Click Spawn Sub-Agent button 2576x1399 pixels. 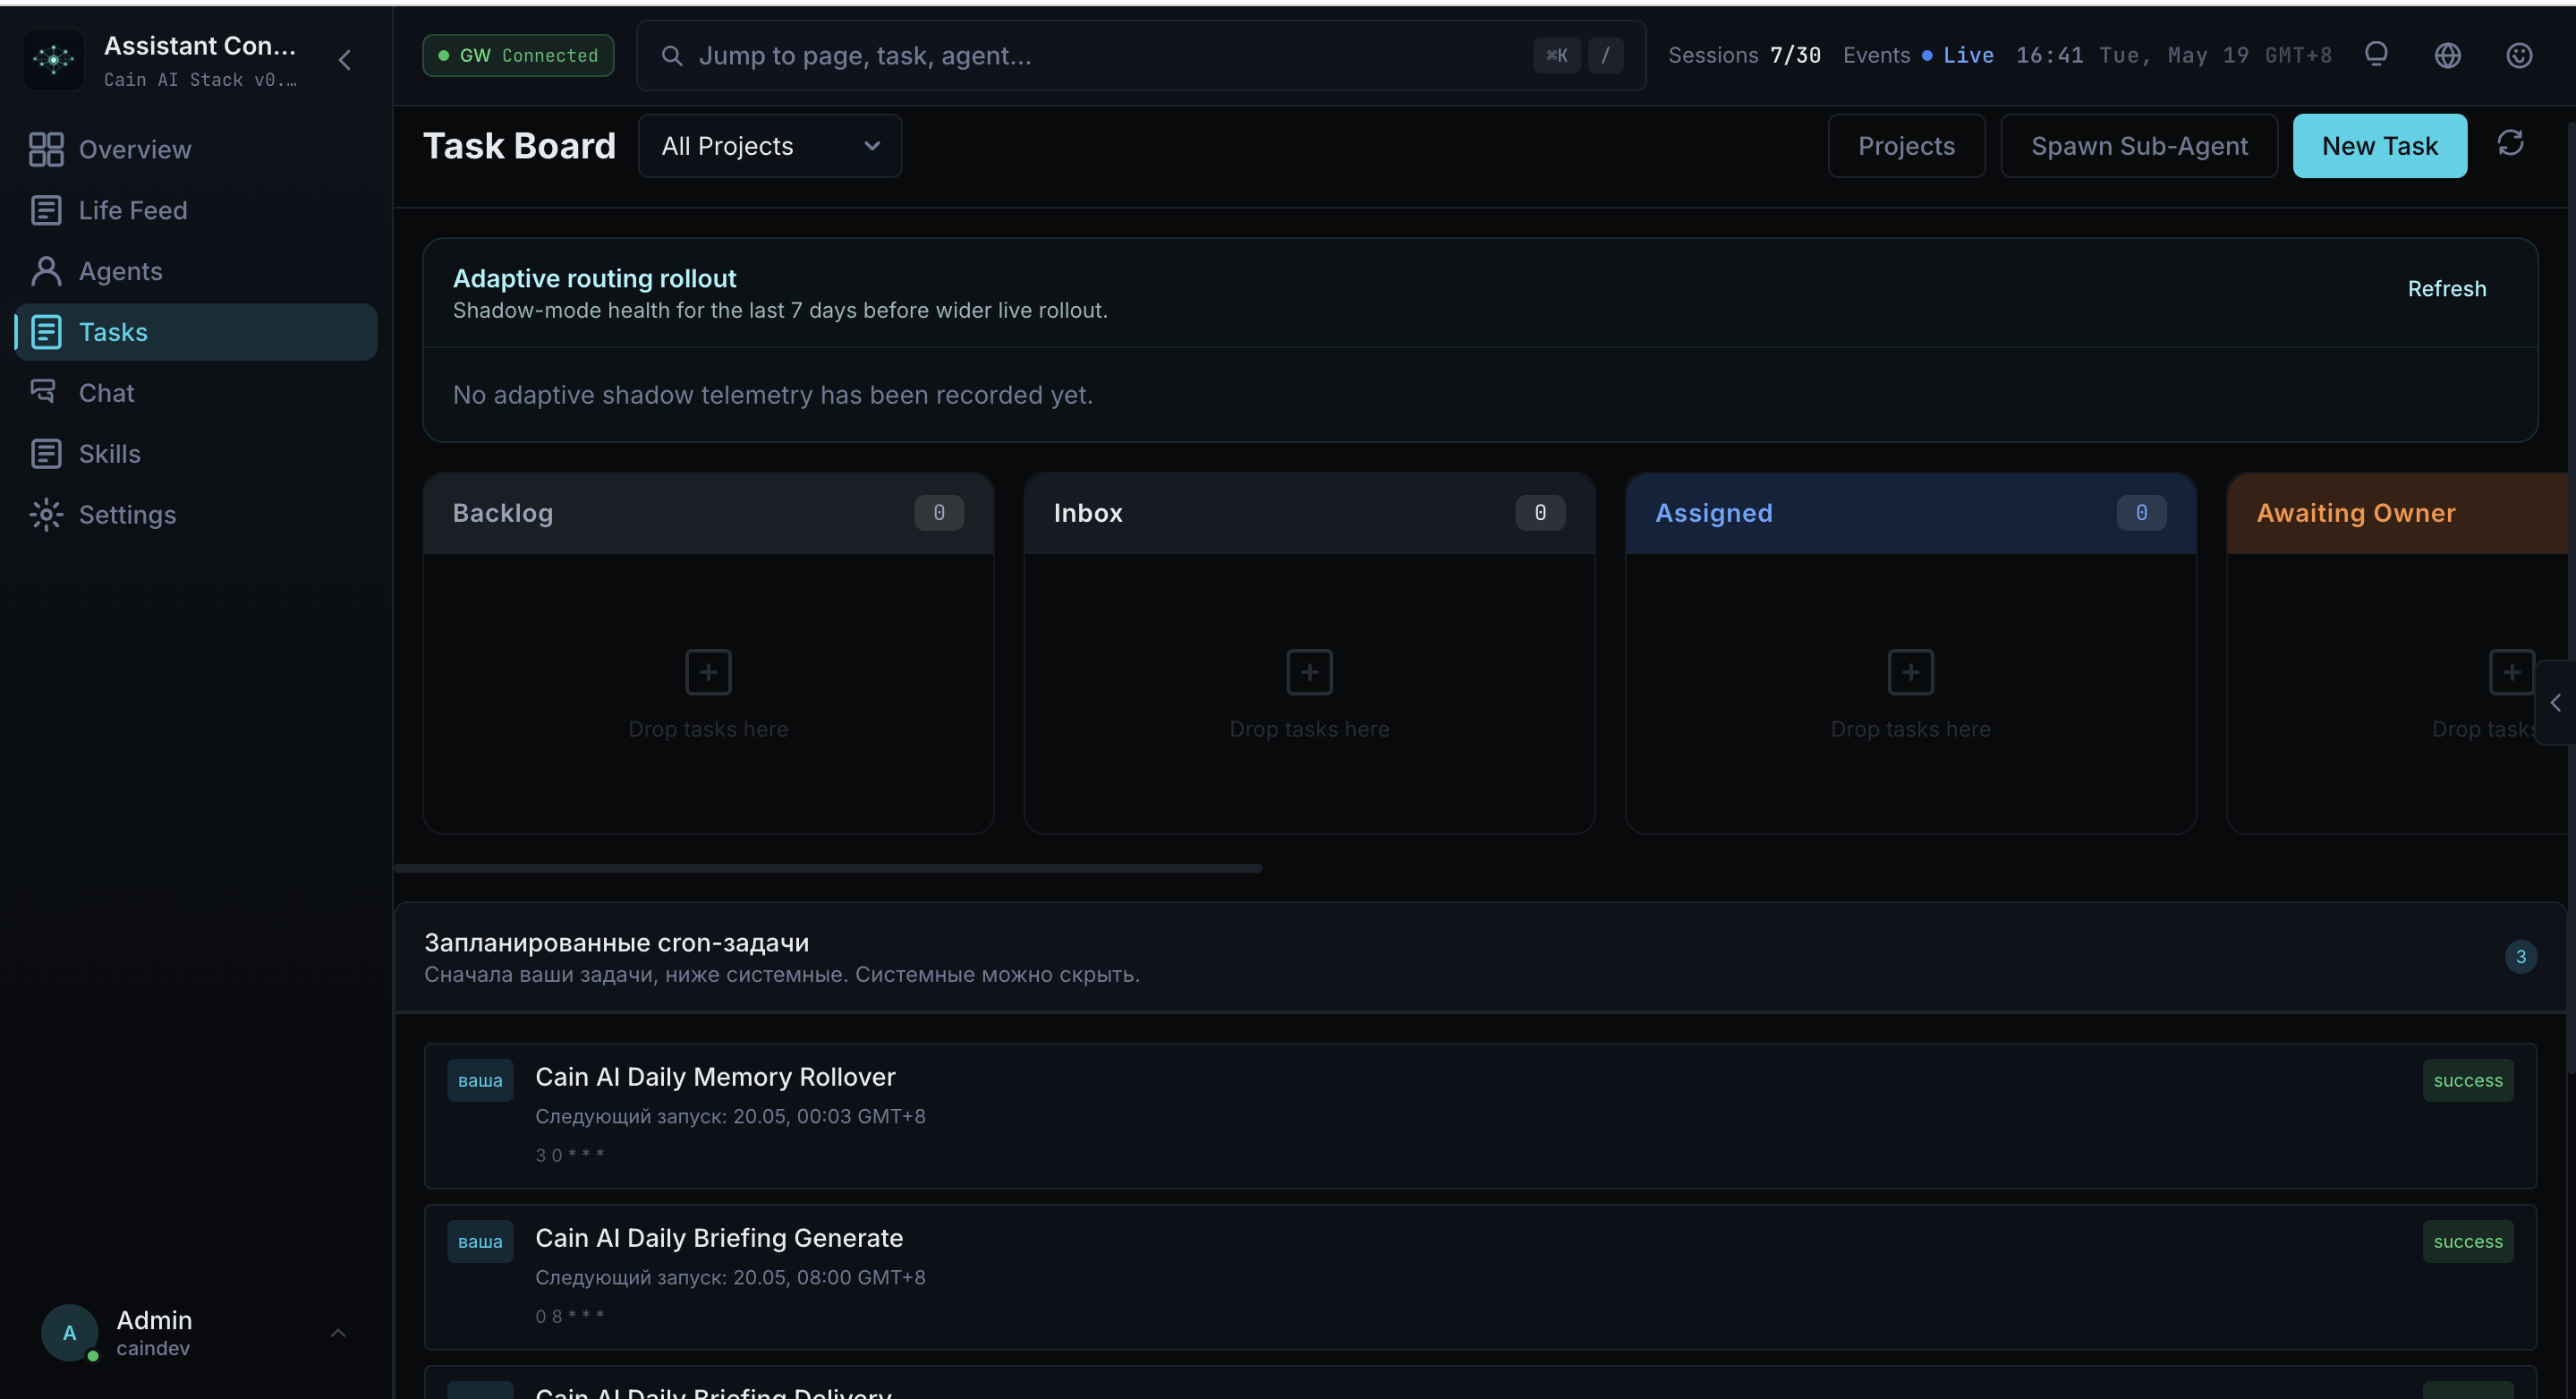click(x=2139, y=146)
